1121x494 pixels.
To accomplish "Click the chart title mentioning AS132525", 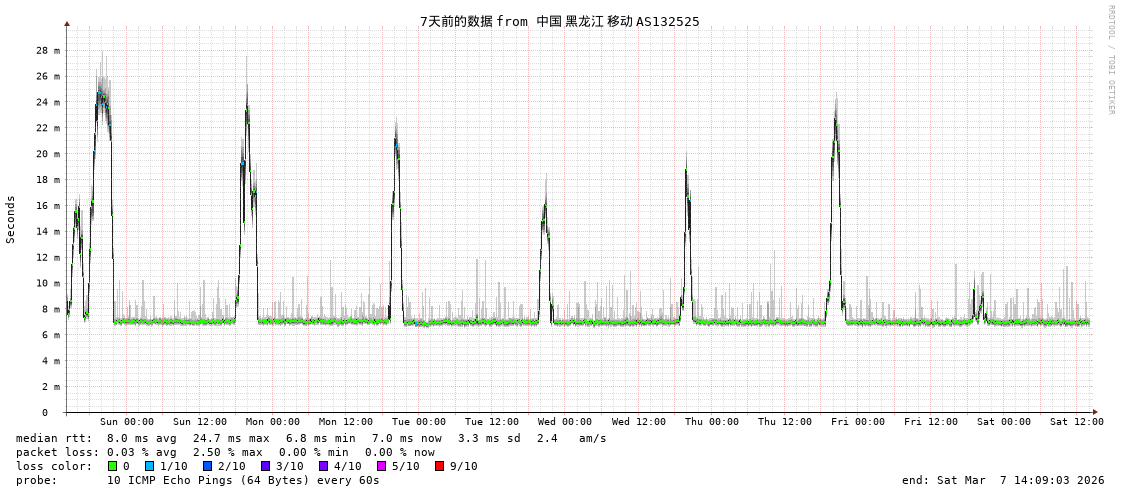I will (560, 21).
